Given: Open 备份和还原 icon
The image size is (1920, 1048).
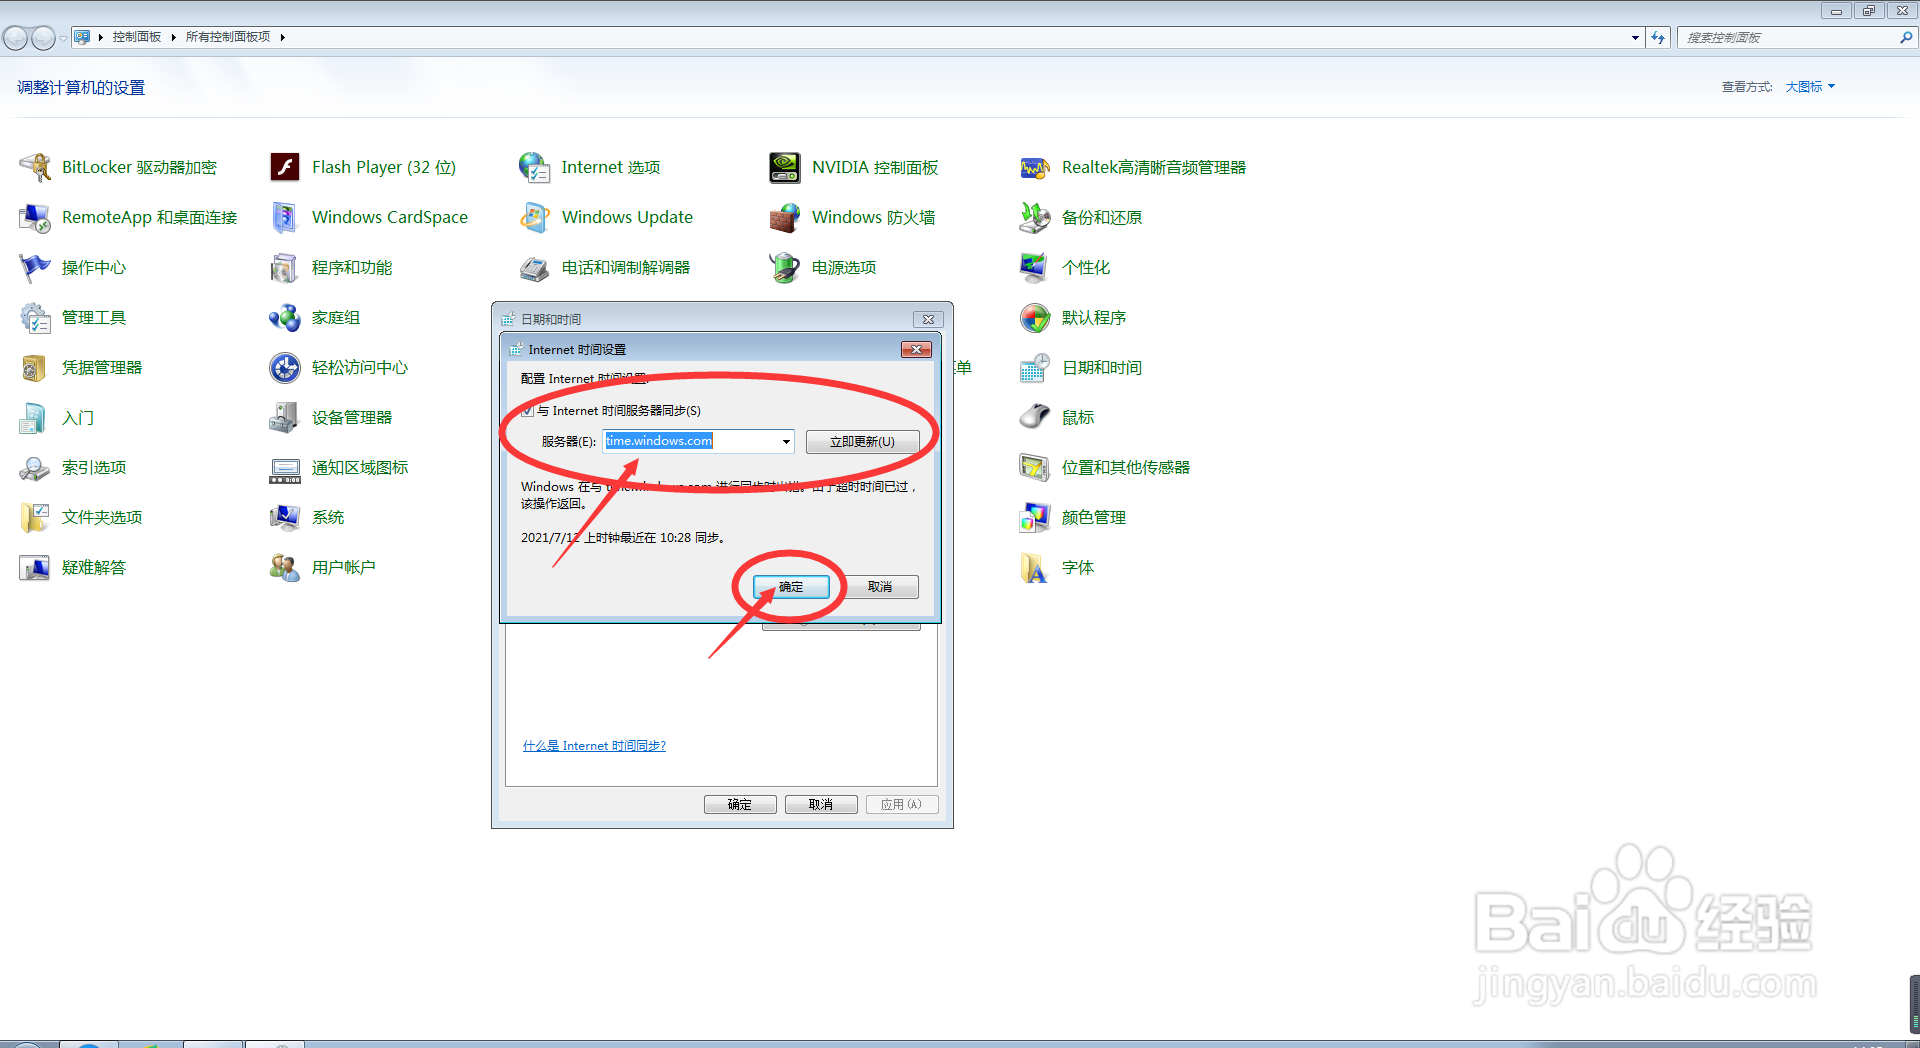Looking at the screenshot, I should [x=1035, y=217].
